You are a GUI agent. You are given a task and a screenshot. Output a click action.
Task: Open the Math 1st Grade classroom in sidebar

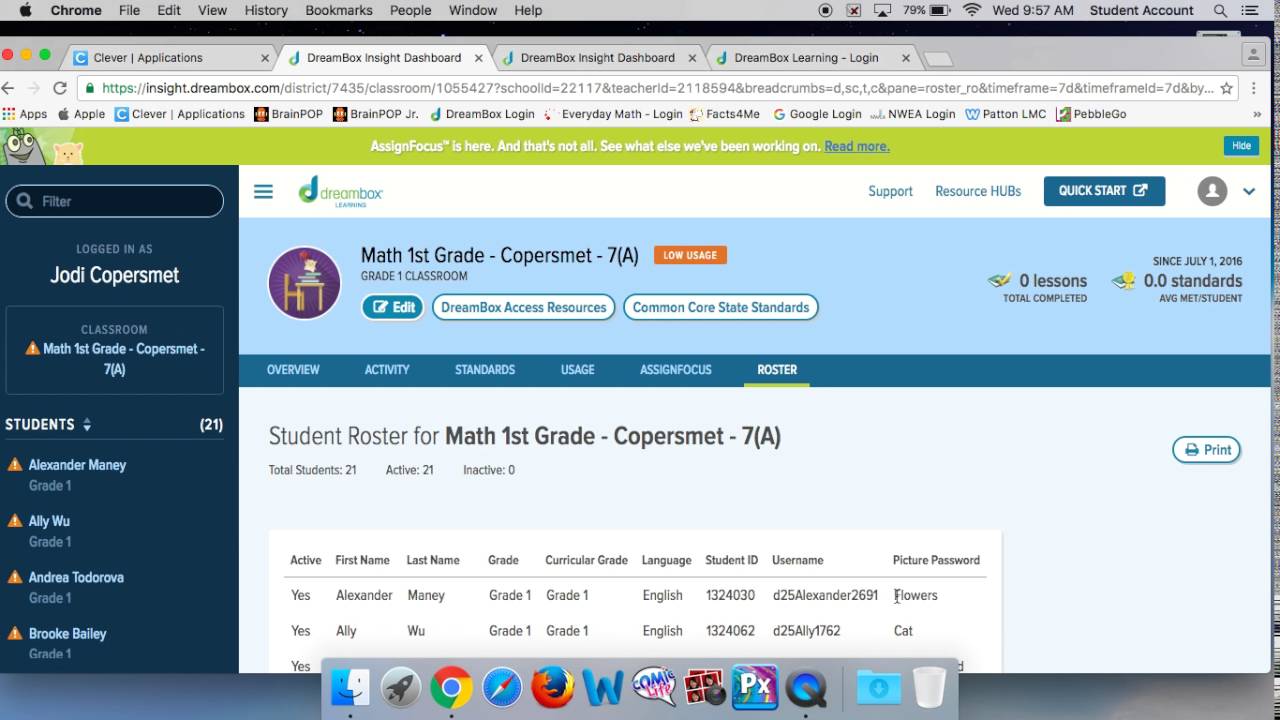click(x=115, y=349)
